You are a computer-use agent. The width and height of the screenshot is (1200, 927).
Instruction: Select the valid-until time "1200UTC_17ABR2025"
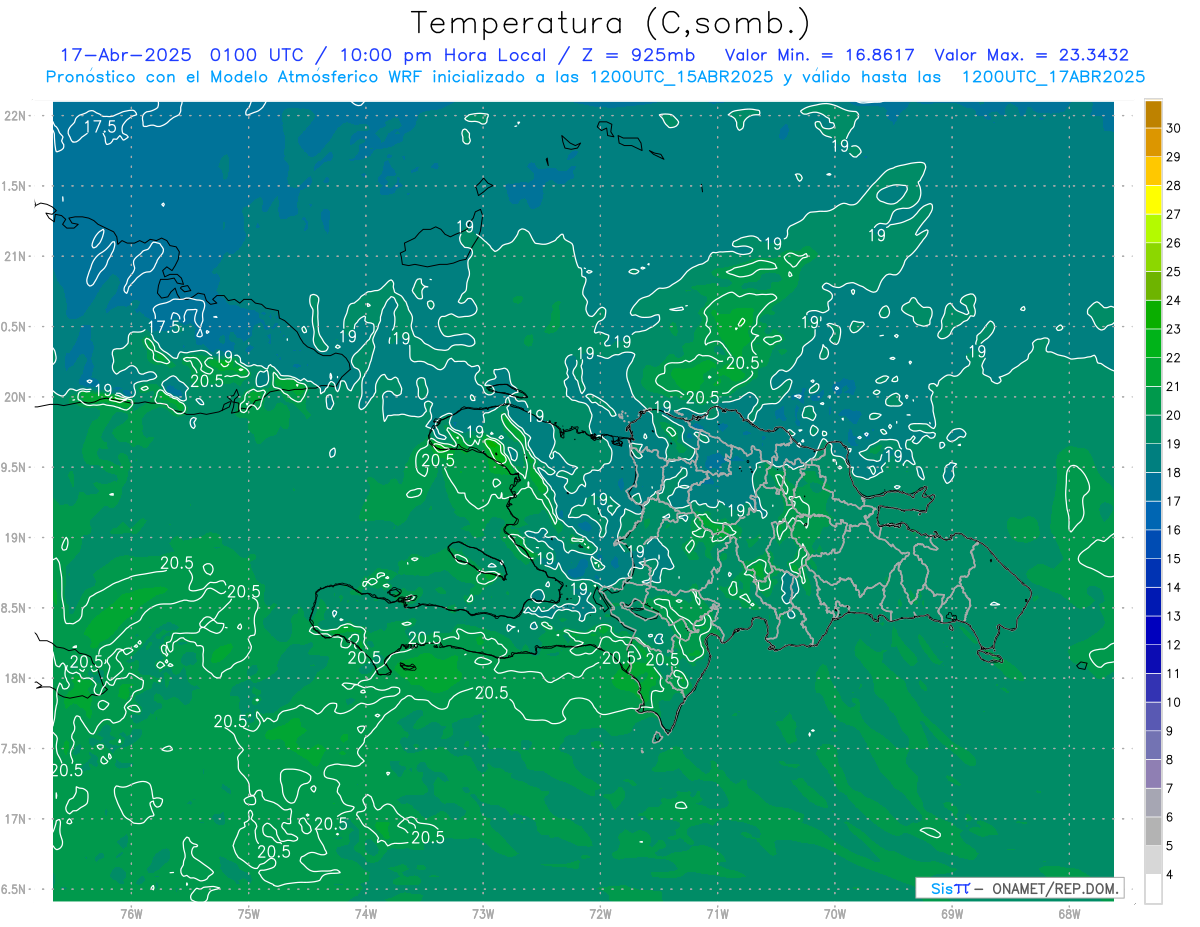[1053, 77]
